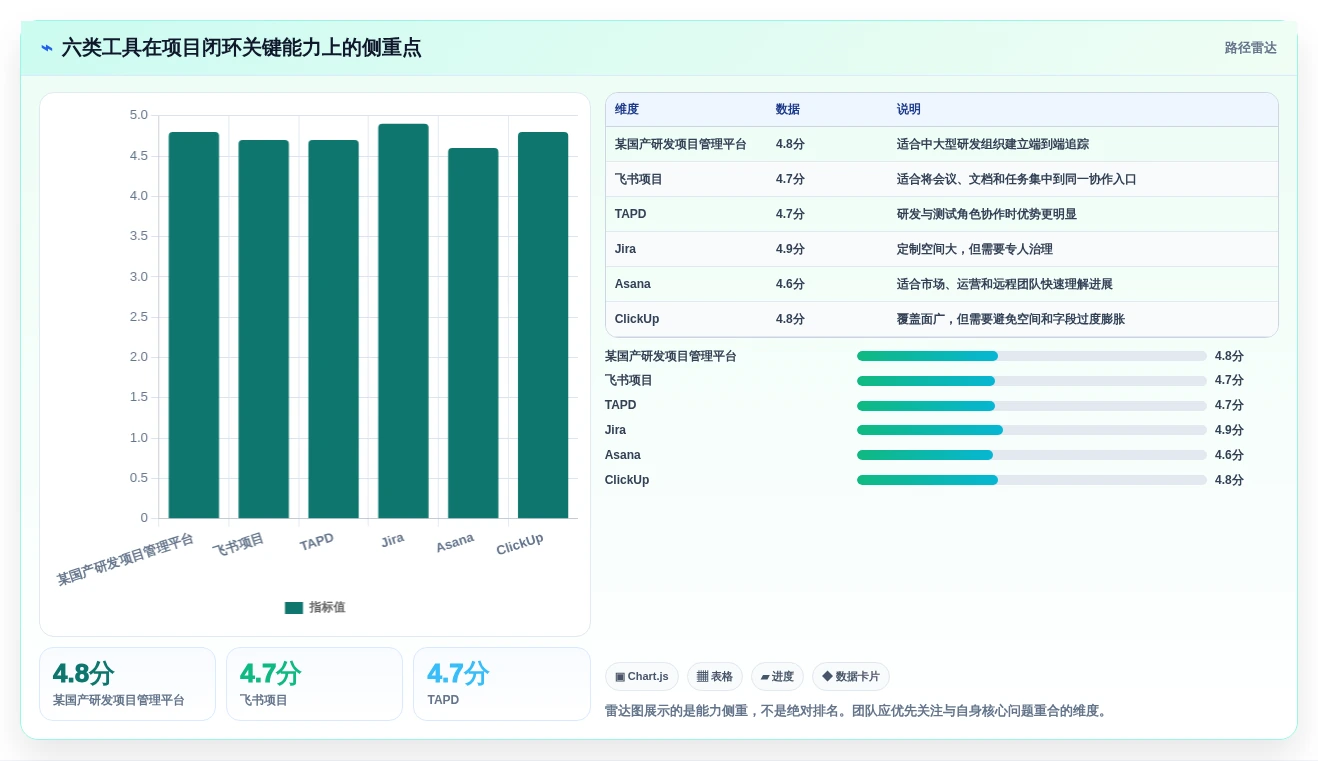Click 定制空间大，但需要专人治理 description
Screen dimensions: 1318x761
tap(975, 249)
